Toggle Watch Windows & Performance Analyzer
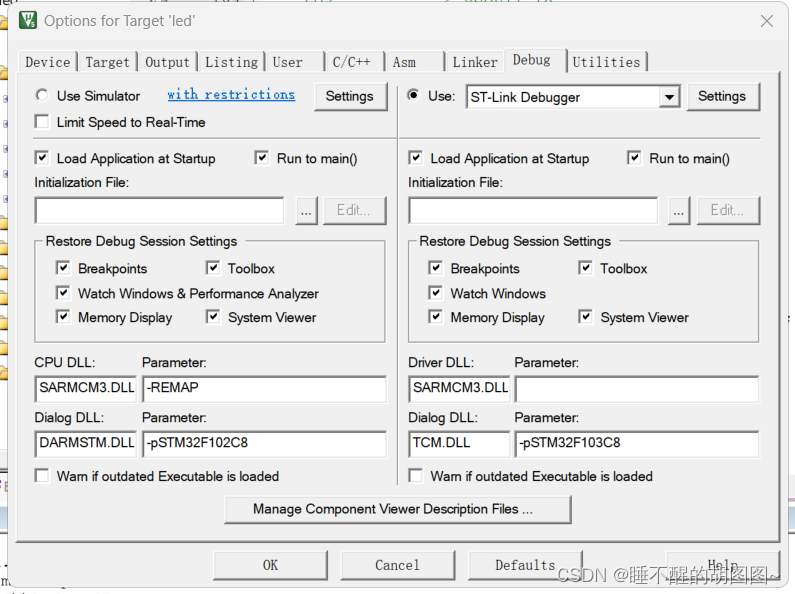The image size is (795, 594). click(63, 293)
